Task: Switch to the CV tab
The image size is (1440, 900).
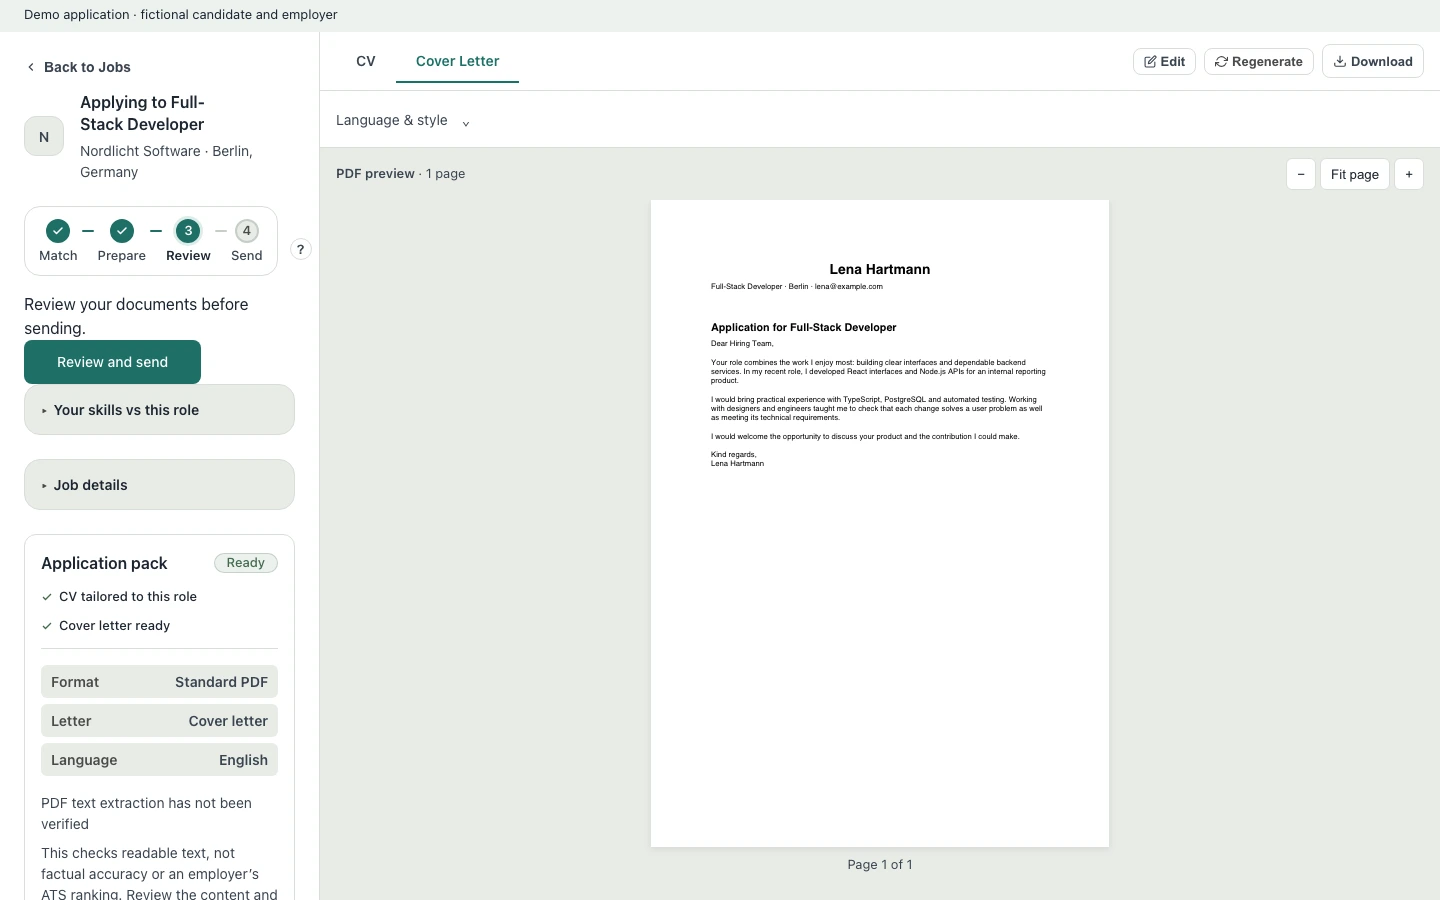Action: tap(366, 61)
